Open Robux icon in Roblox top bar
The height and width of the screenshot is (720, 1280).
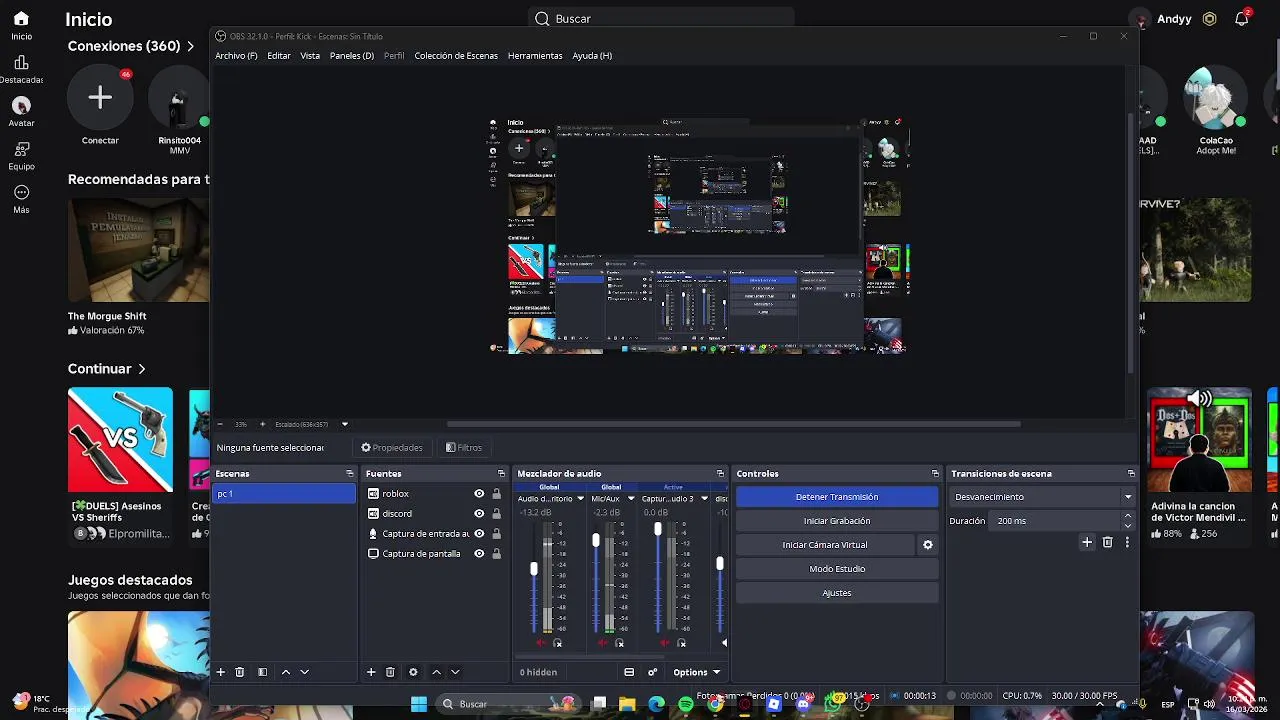pos(1210,19)
